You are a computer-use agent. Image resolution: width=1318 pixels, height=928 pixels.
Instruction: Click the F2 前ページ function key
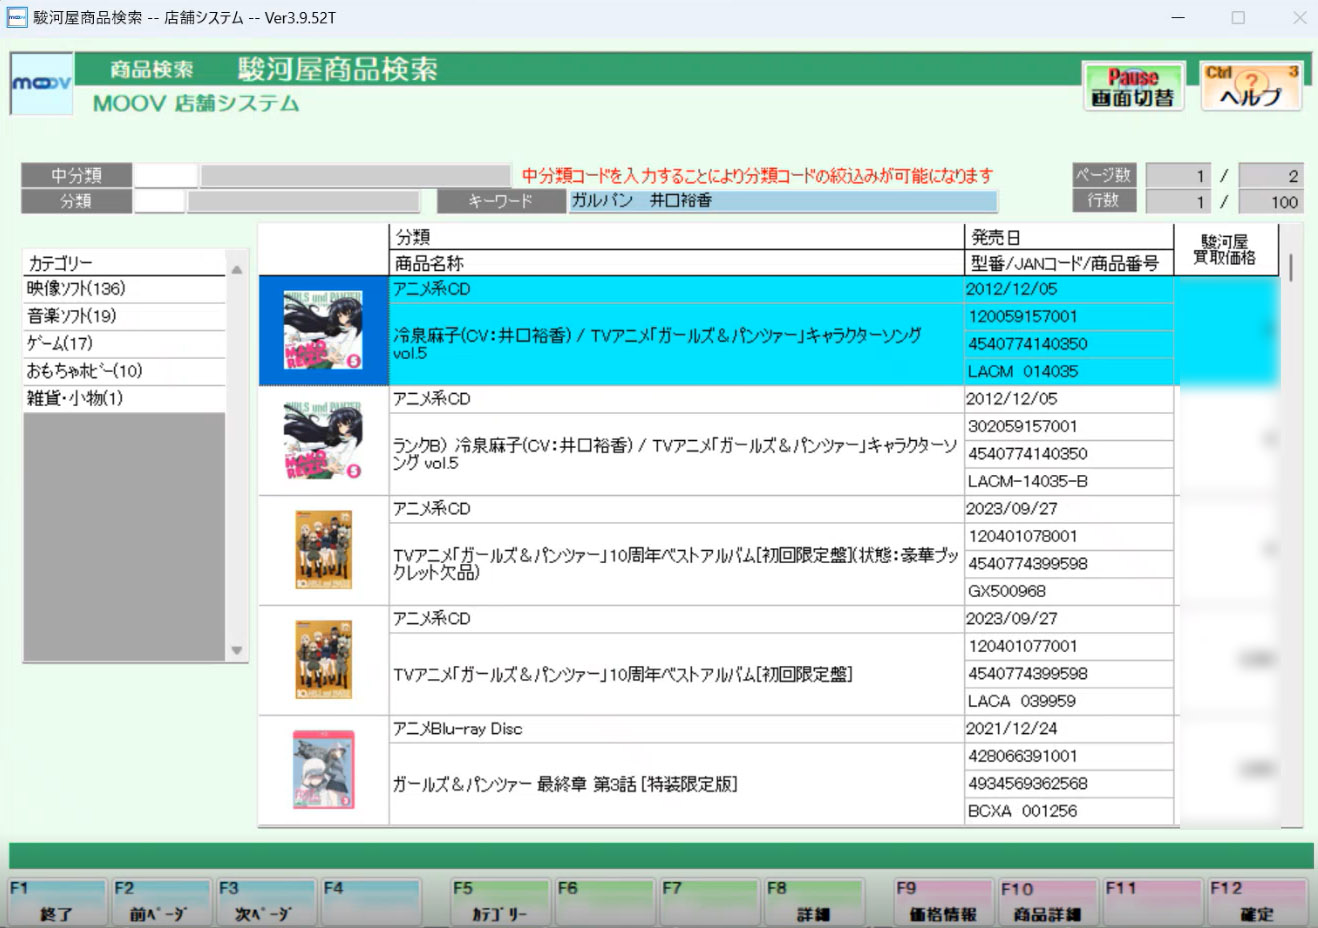pyautogui.click(x=161, y=902)
